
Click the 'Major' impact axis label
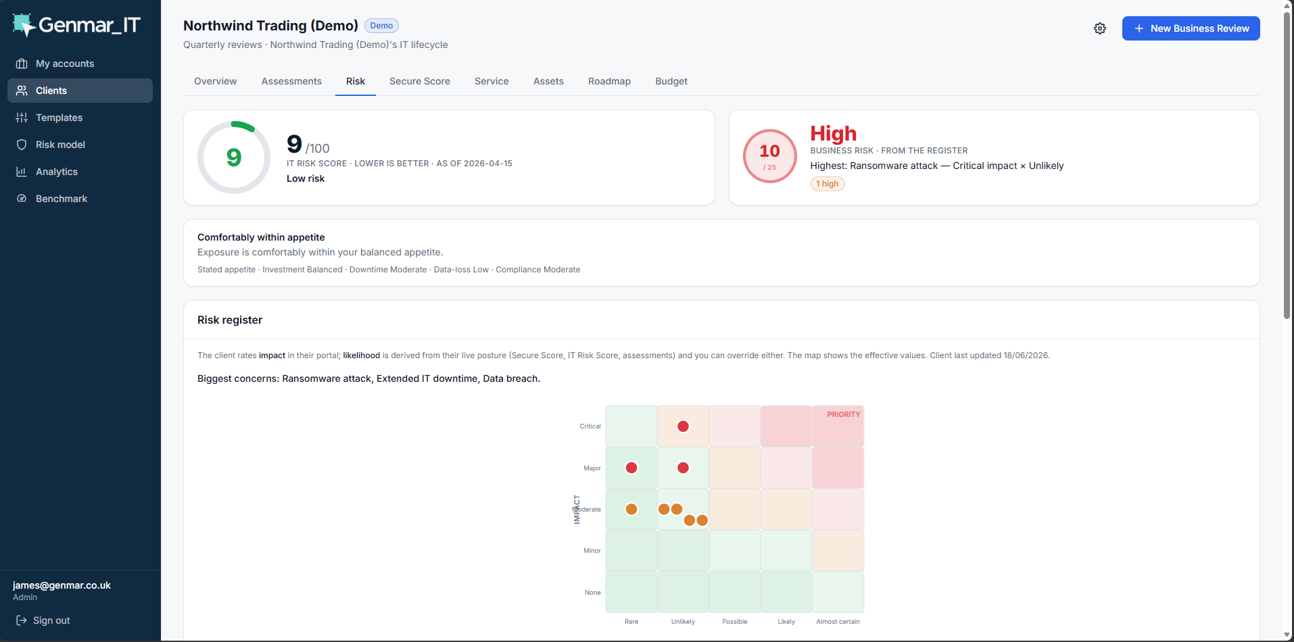tap(592, 468)
